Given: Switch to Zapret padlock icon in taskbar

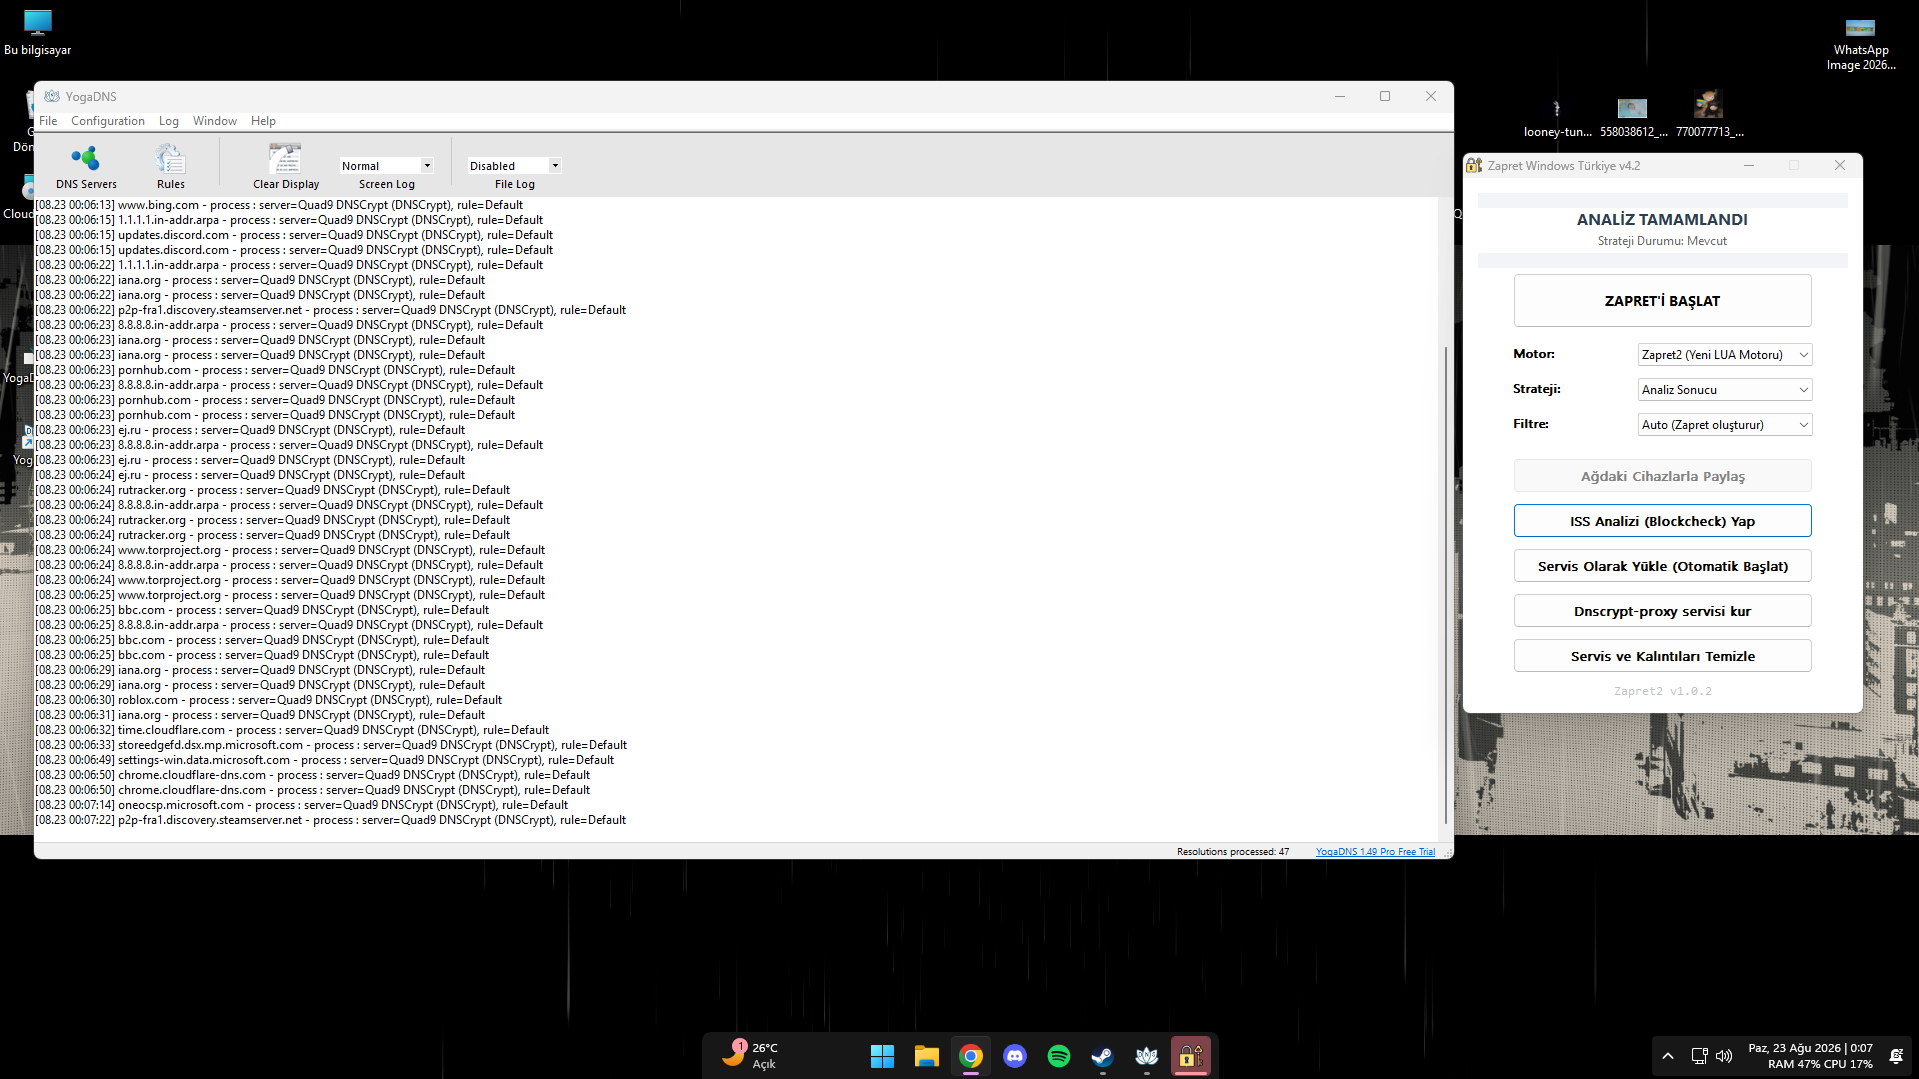Looking at the screenshot, I should tap(1190, 1056).
